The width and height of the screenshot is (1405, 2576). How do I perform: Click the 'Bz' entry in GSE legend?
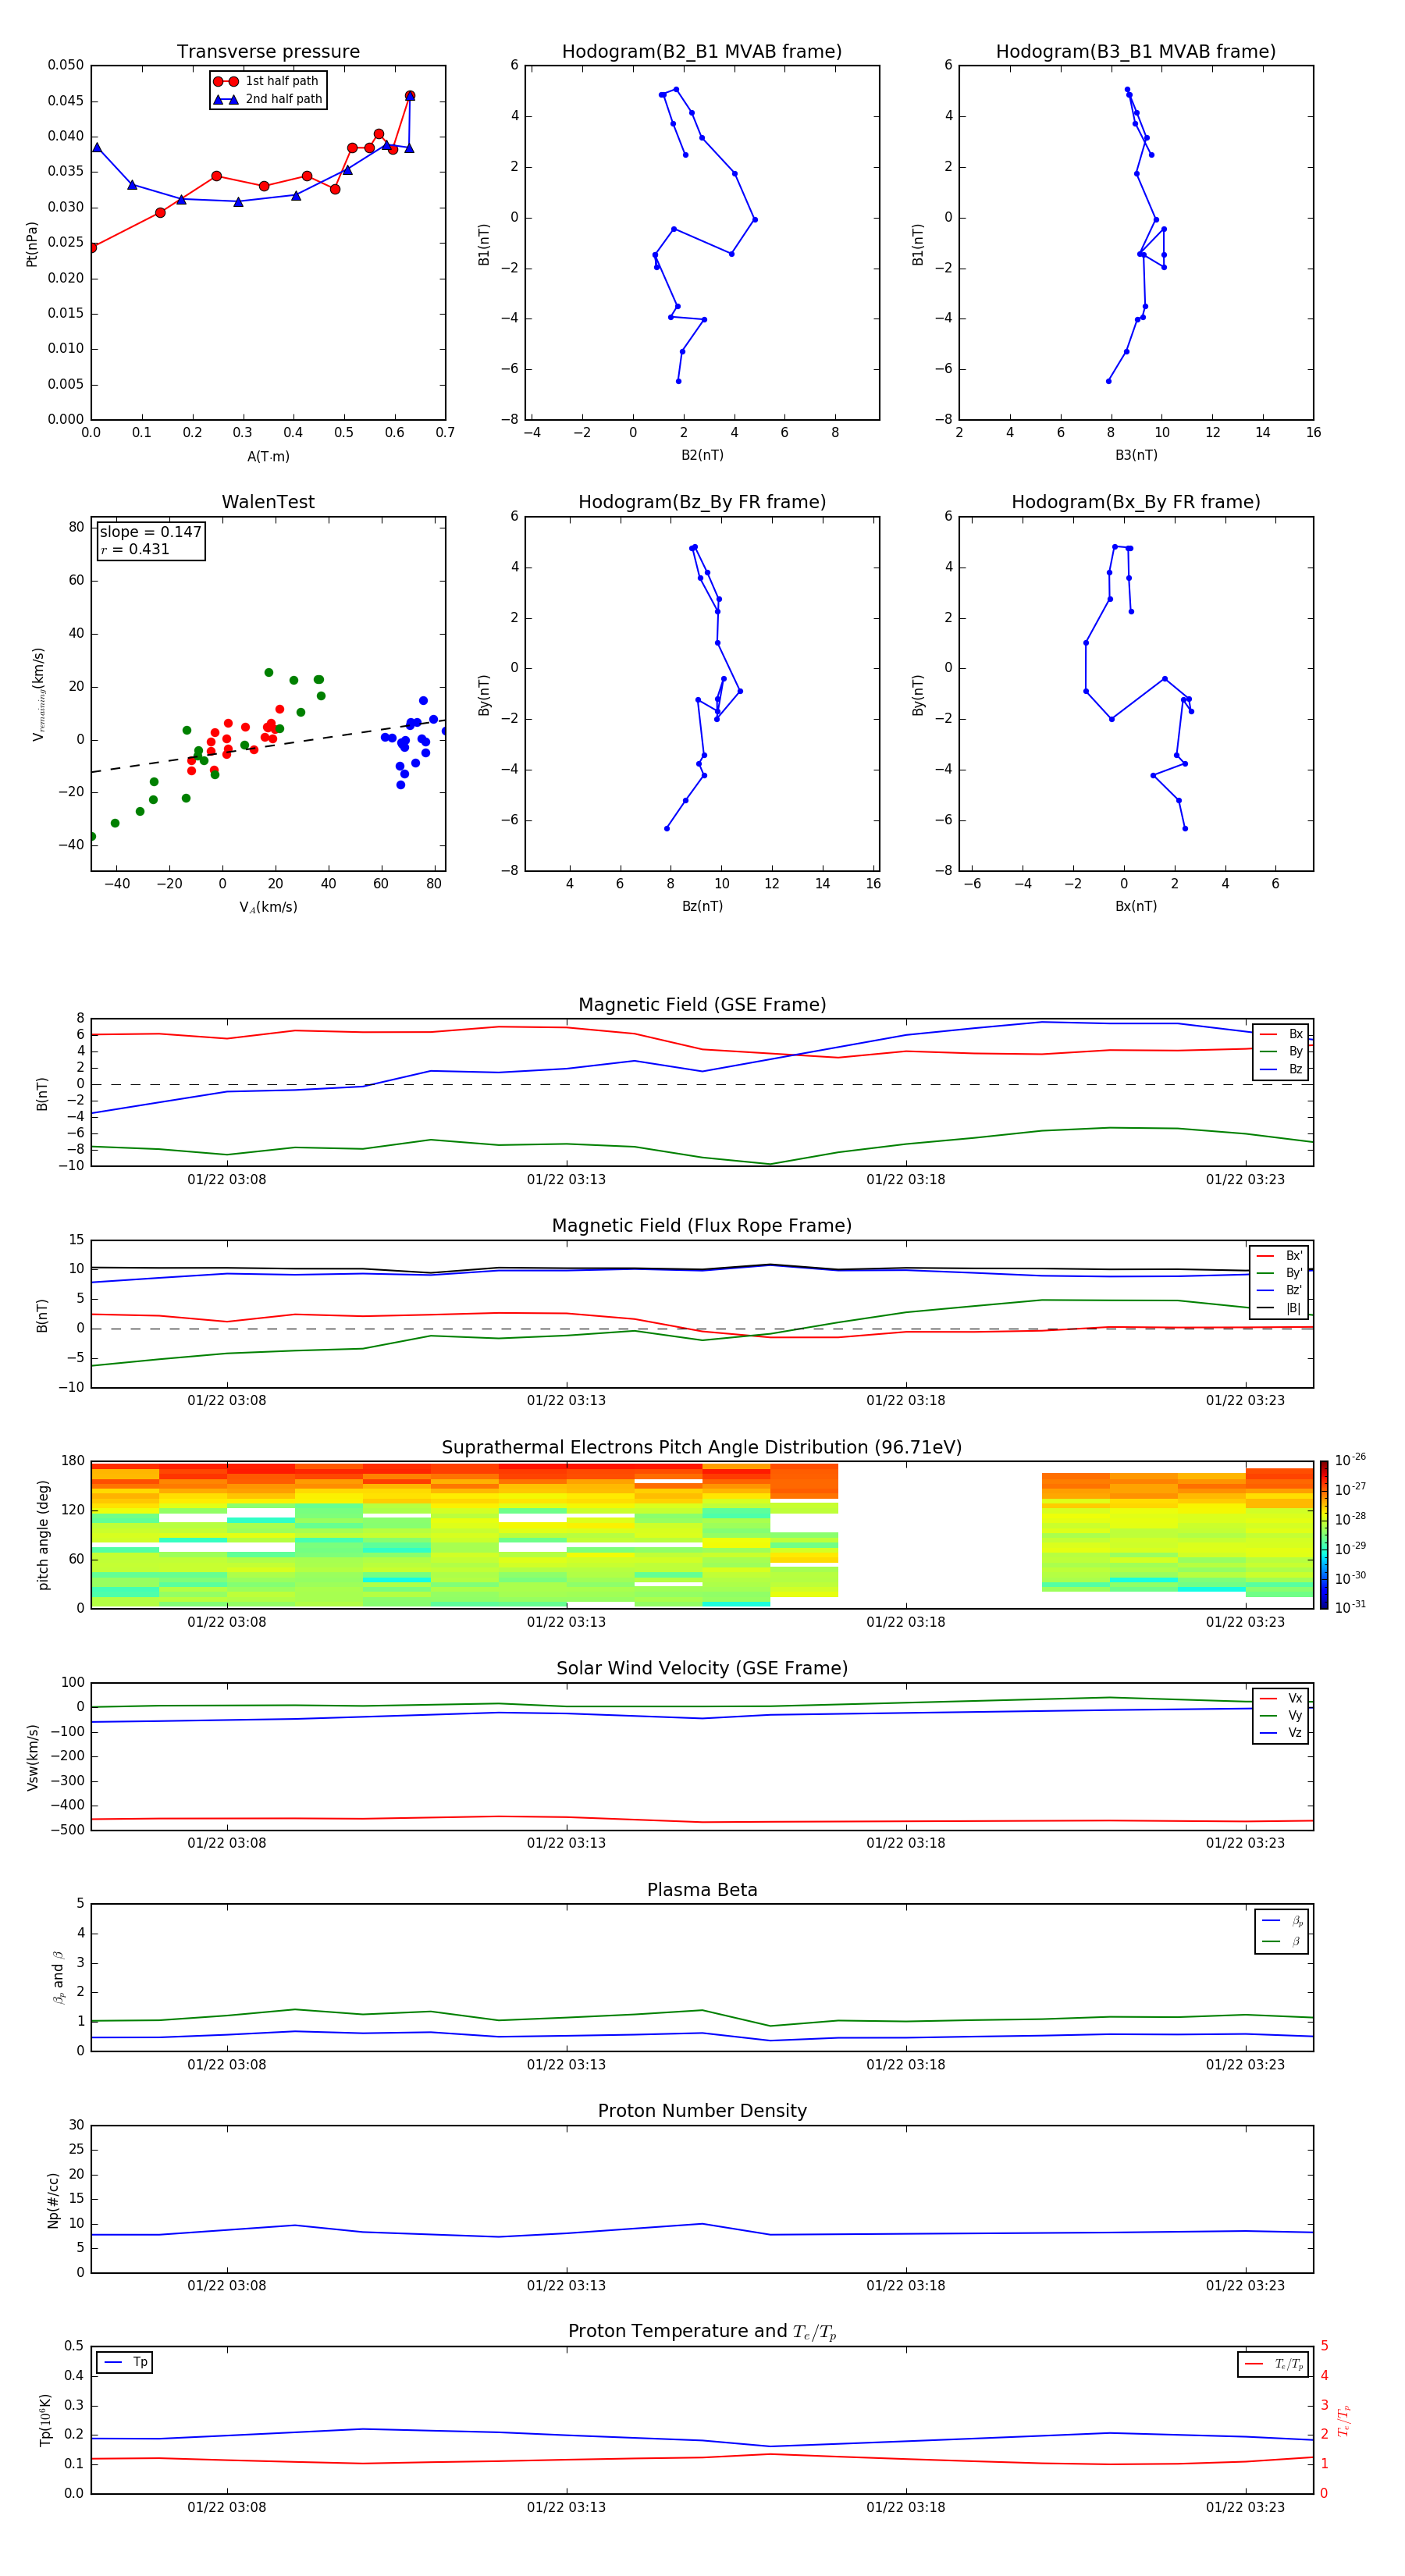tap(1282, 1070)
